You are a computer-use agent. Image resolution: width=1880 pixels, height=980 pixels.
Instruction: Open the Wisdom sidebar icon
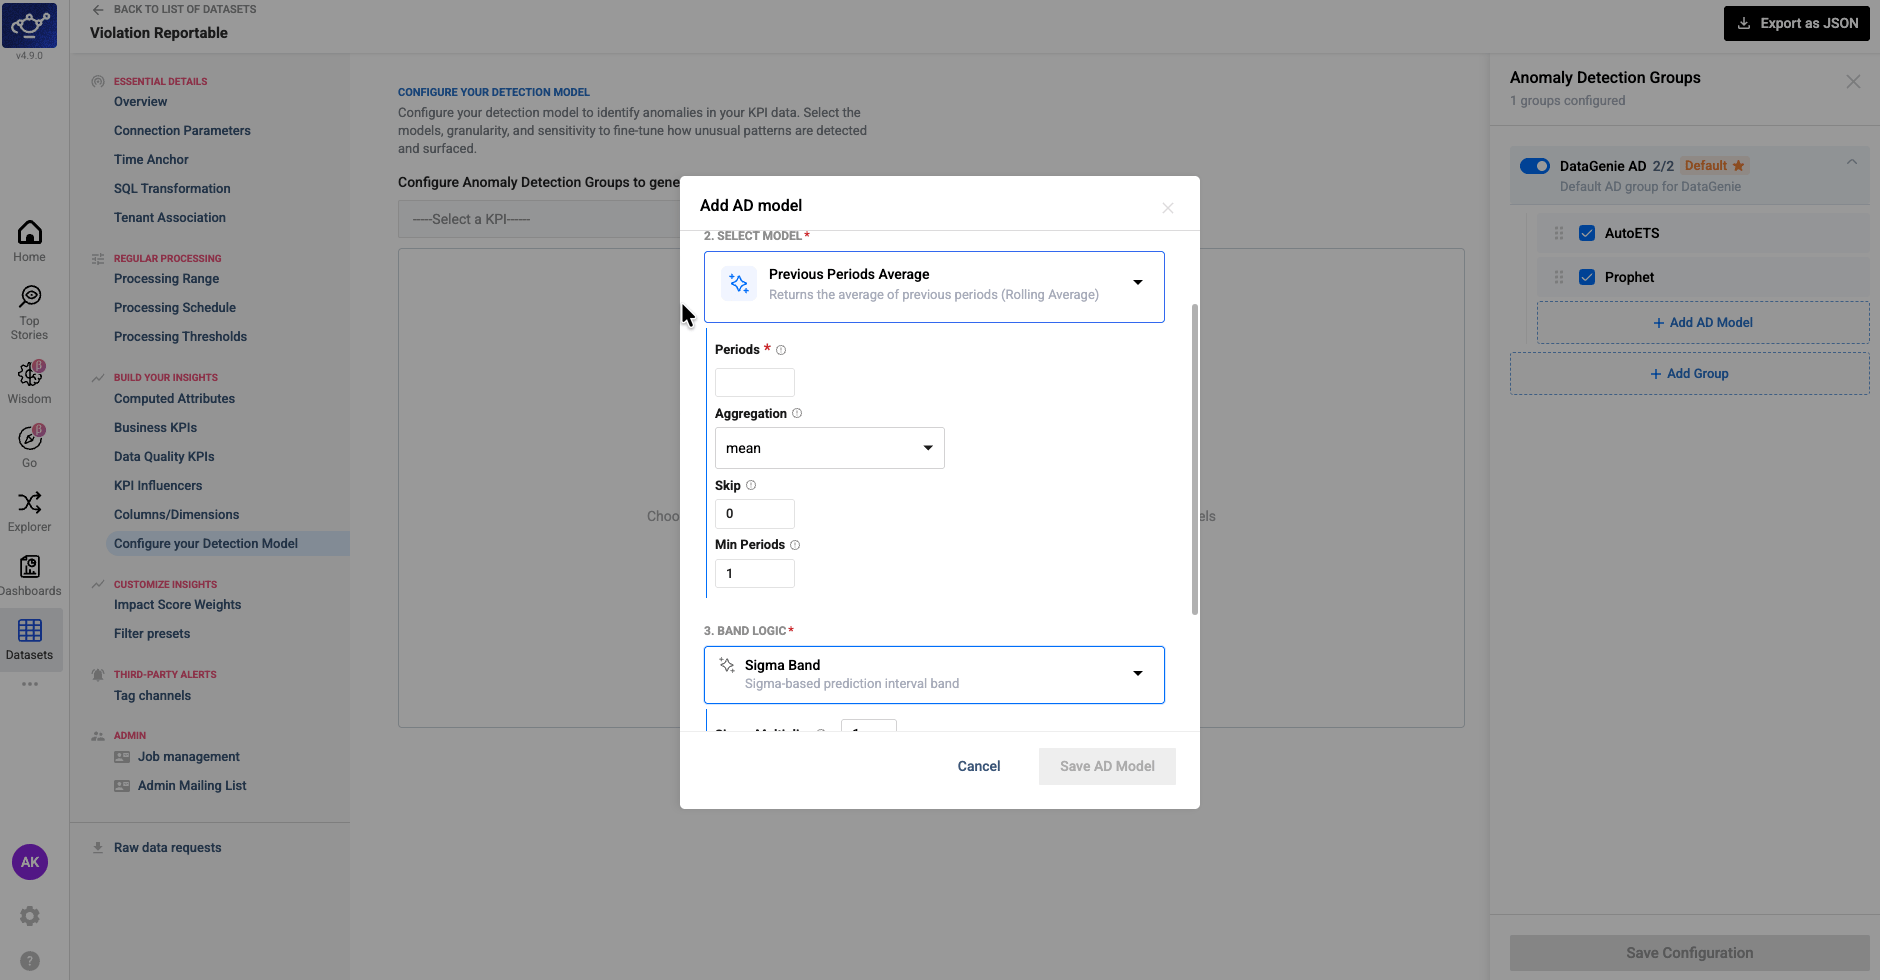click(x=30, y=374)
